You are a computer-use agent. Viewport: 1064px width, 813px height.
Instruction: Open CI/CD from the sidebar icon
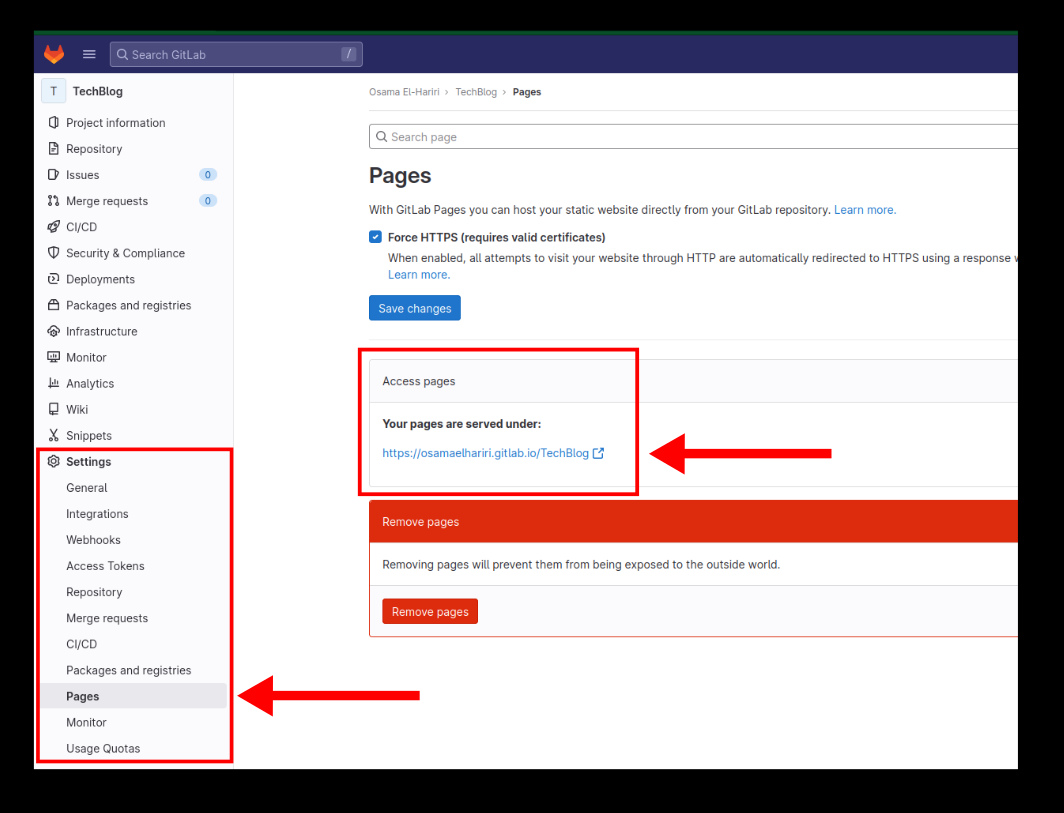tap(53, 226)
